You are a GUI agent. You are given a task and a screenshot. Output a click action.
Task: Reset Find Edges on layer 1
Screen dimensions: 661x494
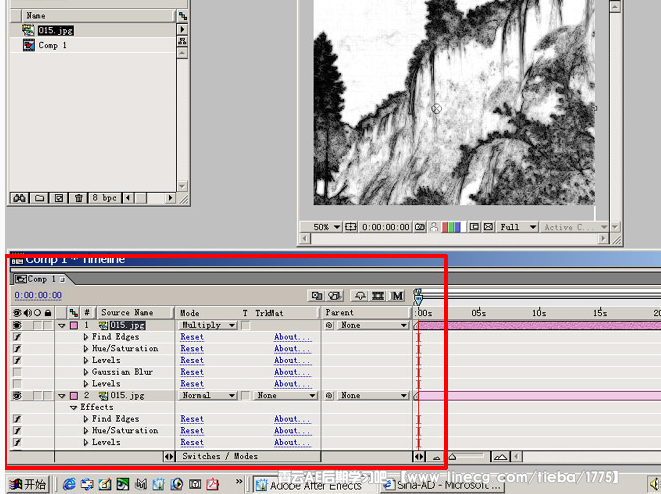[192, 337]
